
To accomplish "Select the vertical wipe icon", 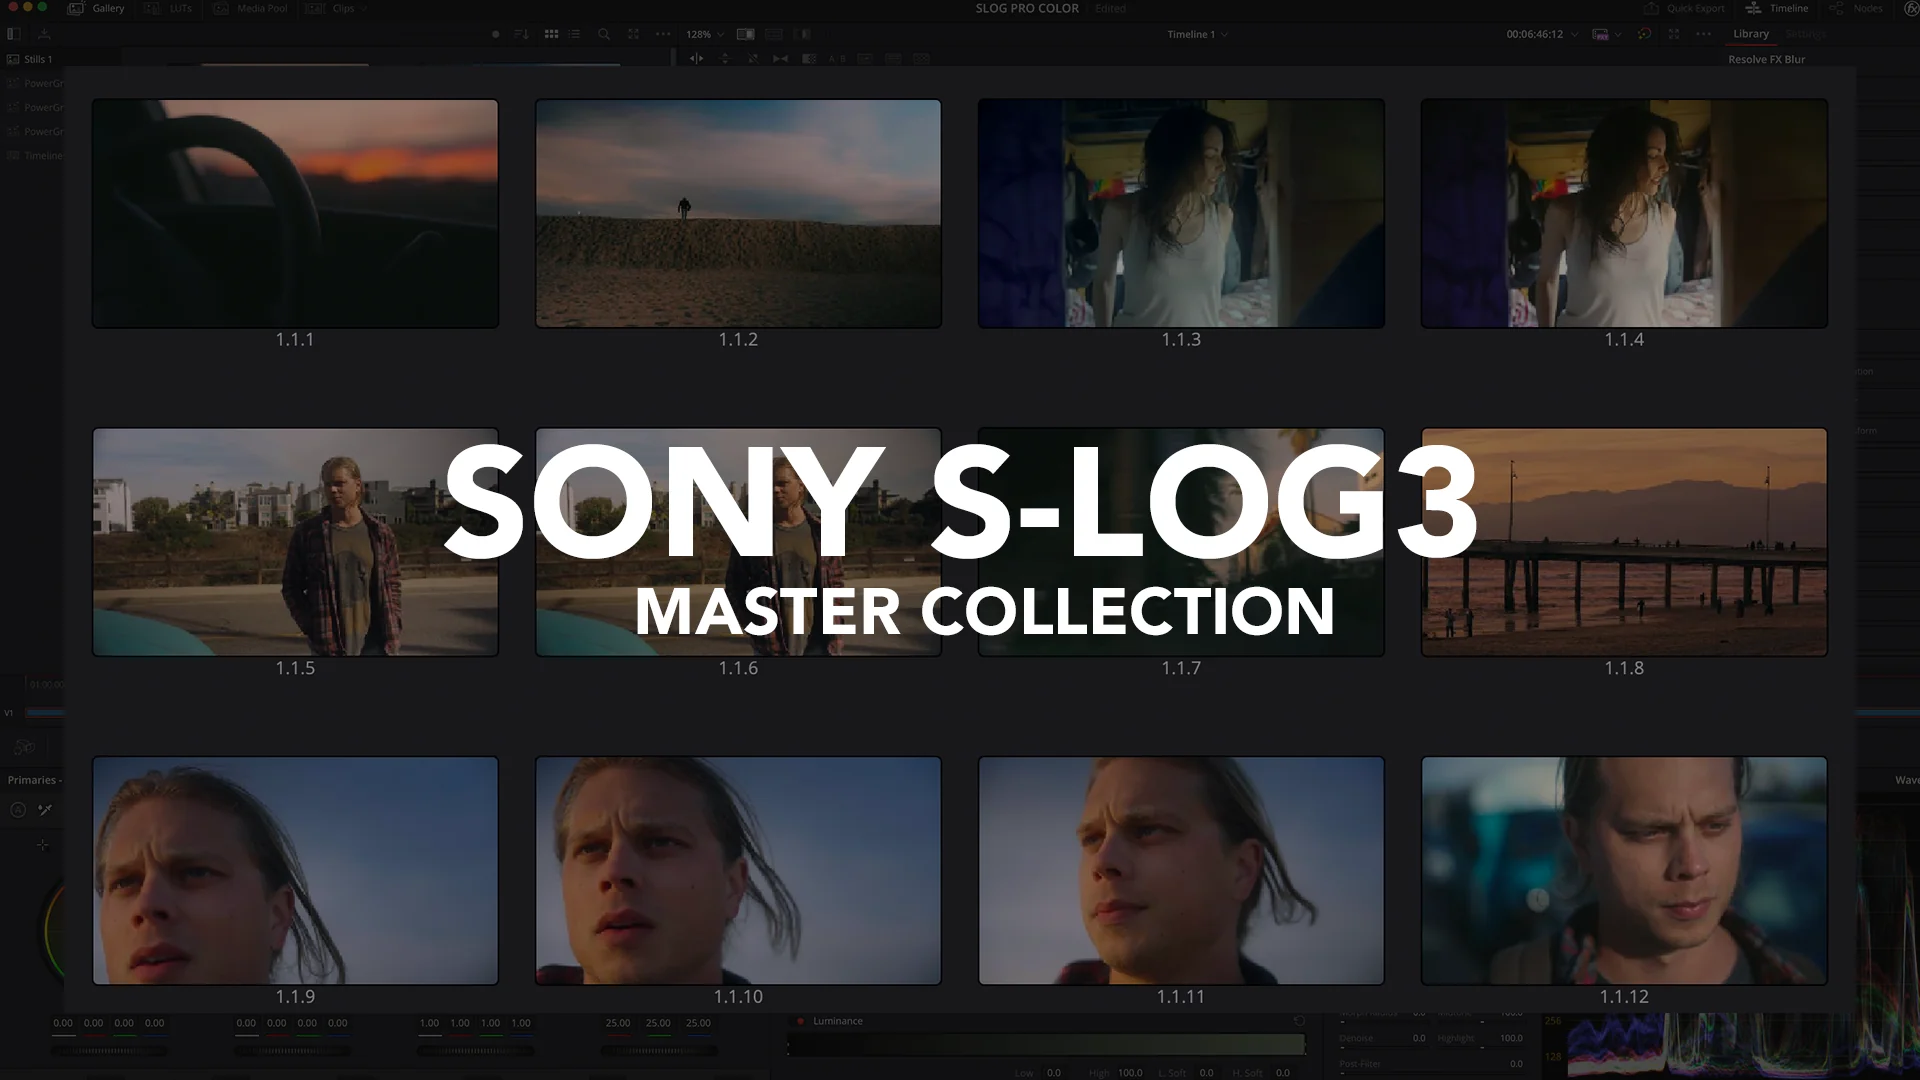I will 725,59.
